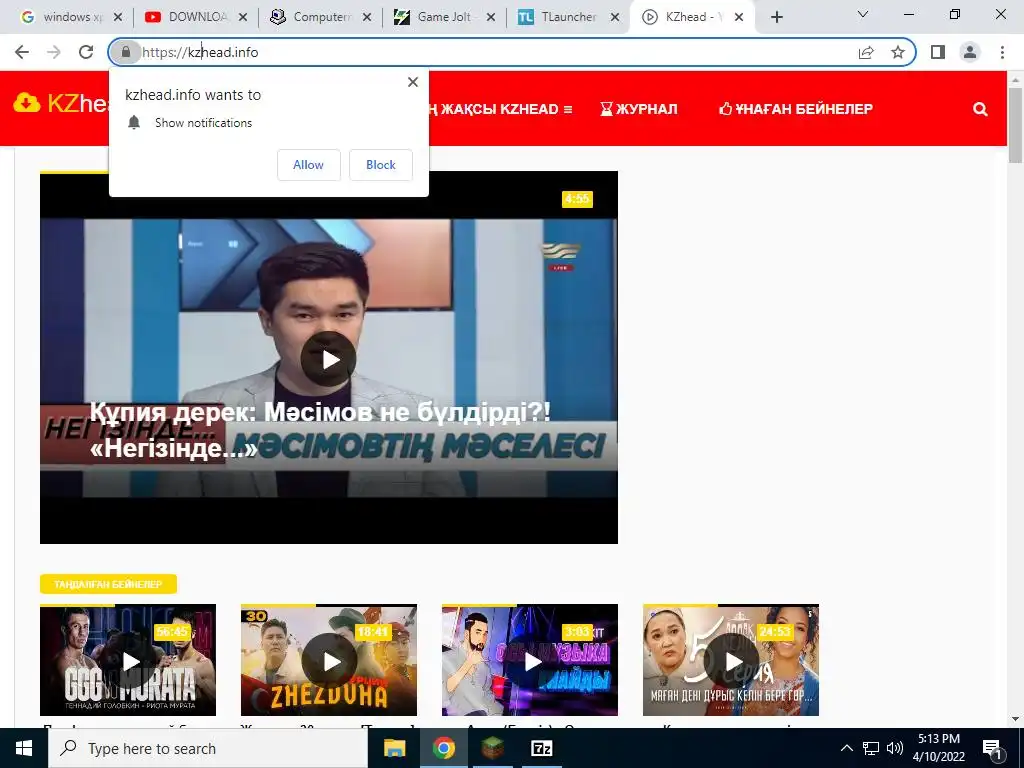Open the volume tray icon

pos(895,748)
